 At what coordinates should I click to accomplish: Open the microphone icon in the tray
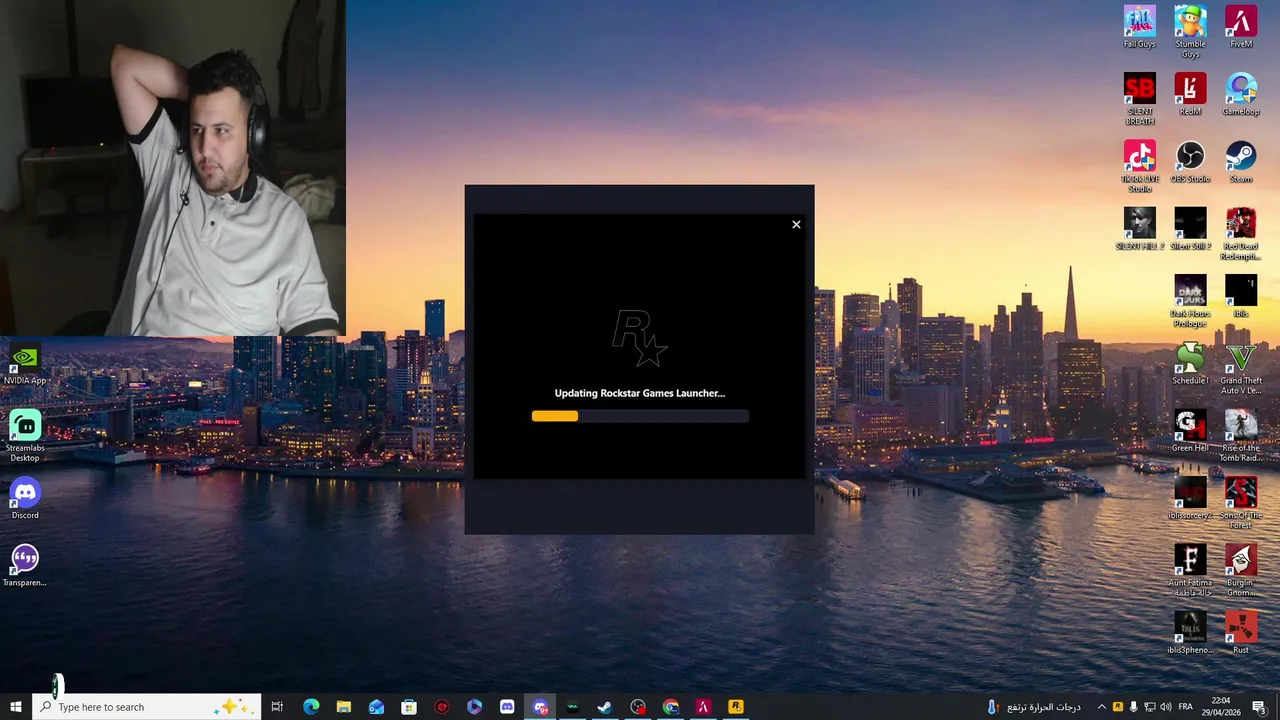1134,707
